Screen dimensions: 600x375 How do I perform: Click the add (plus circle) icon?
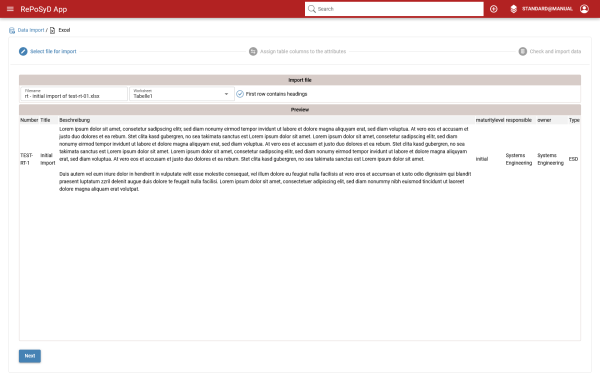tap(494, 9)
